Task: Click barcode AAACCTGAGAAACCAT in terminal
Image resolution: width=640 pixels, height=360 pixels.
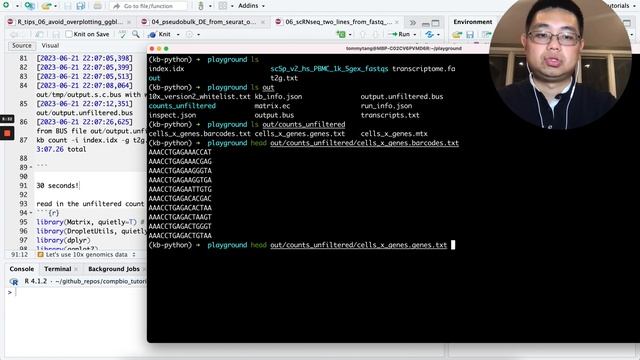Action: (x=180, y=152)
